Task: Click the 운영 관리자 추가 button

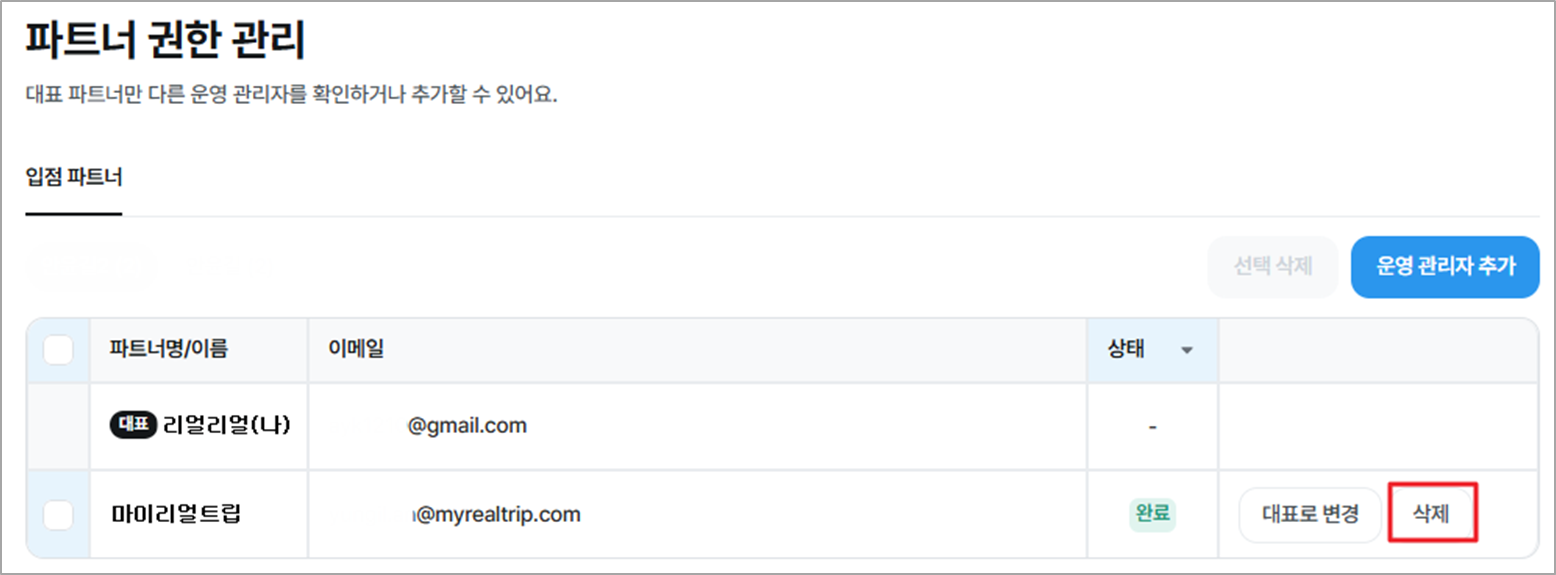Action: (x=1445, y=267)
